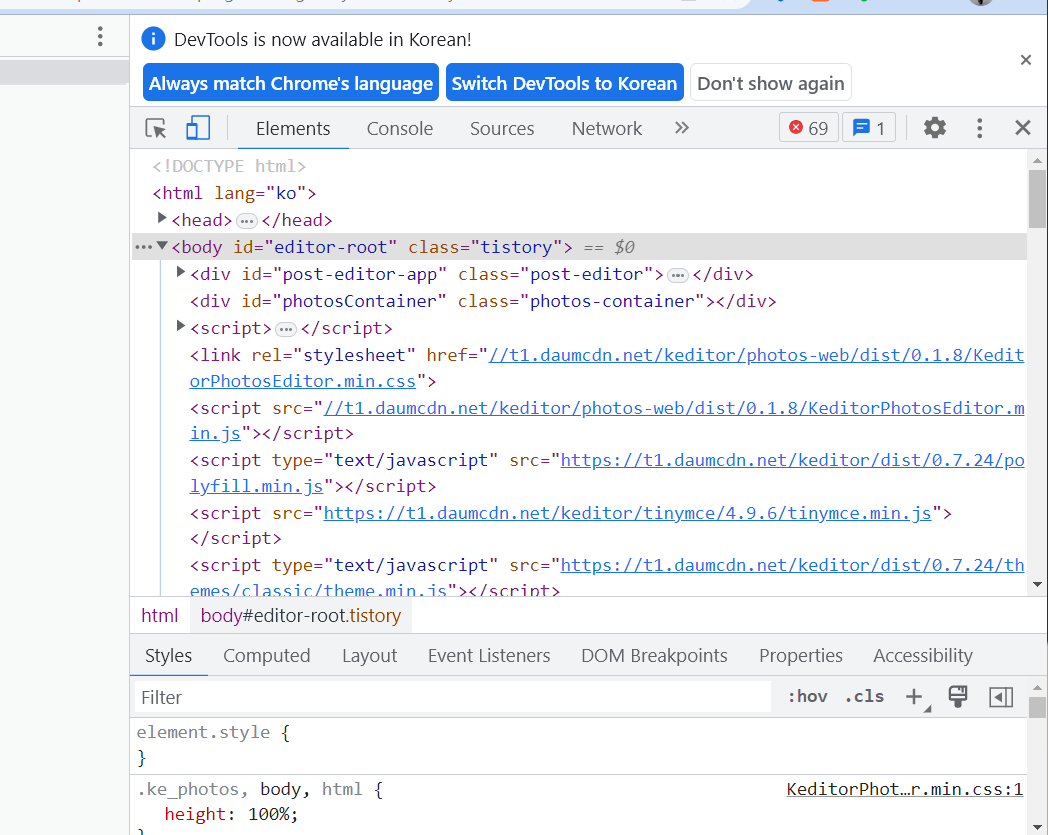Screen dimensions: 1048x835
Task: Show more DevTools tabs chevron
Action: 682,128
